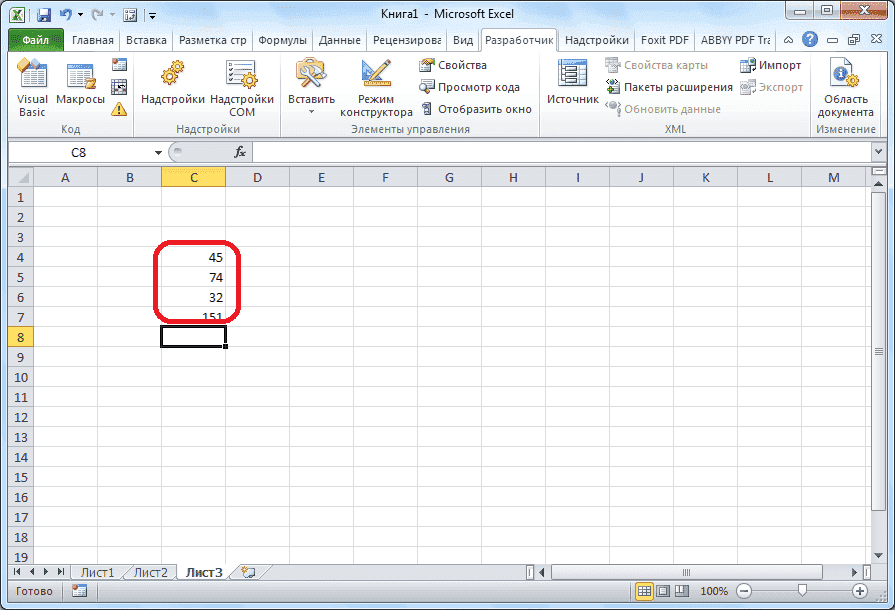Open the Name Box dropdown arrow
895x610 pixels.
(157, 152)
